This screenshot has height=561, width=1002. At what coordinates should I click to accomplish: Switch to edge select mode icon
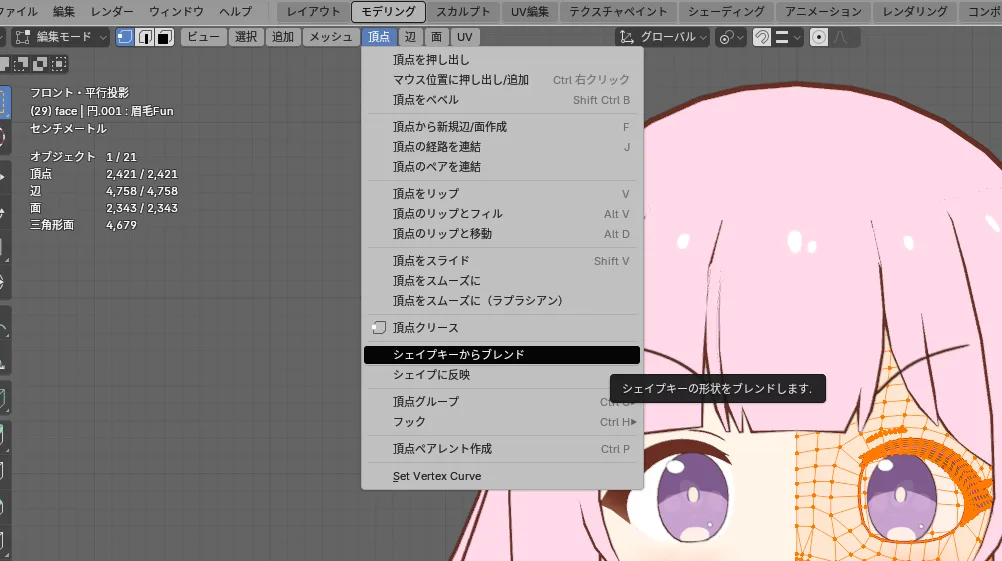145,37
